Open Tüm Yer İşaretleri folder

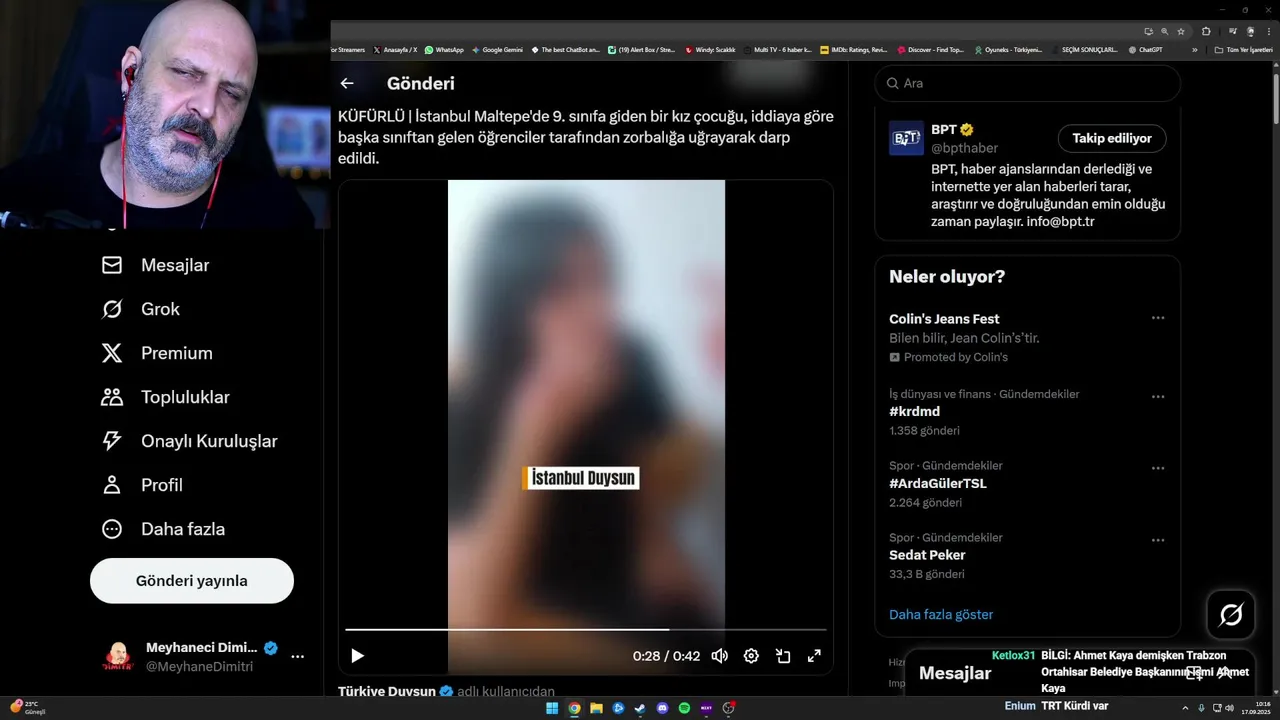1244,49
